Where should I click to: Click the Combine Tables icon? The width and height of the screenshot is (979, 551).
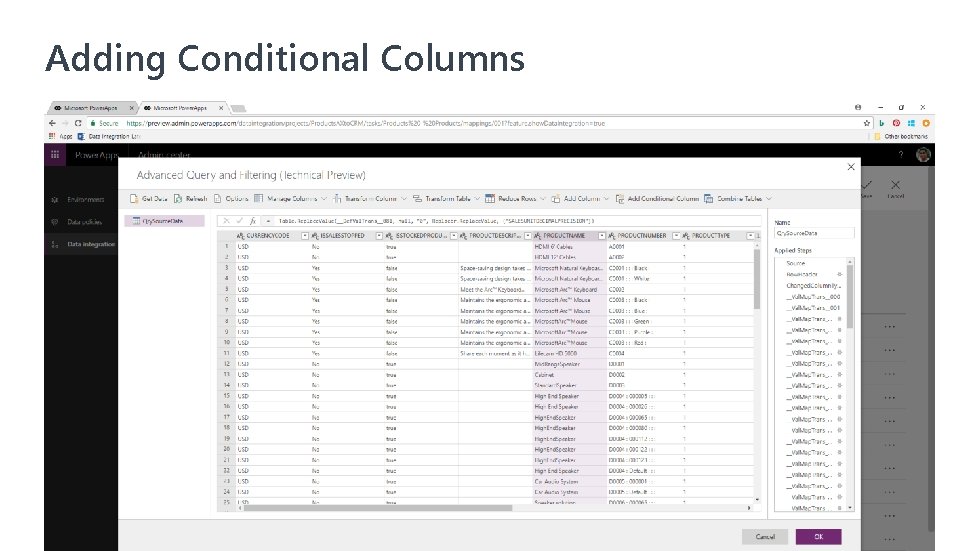(x=709, y=198)
